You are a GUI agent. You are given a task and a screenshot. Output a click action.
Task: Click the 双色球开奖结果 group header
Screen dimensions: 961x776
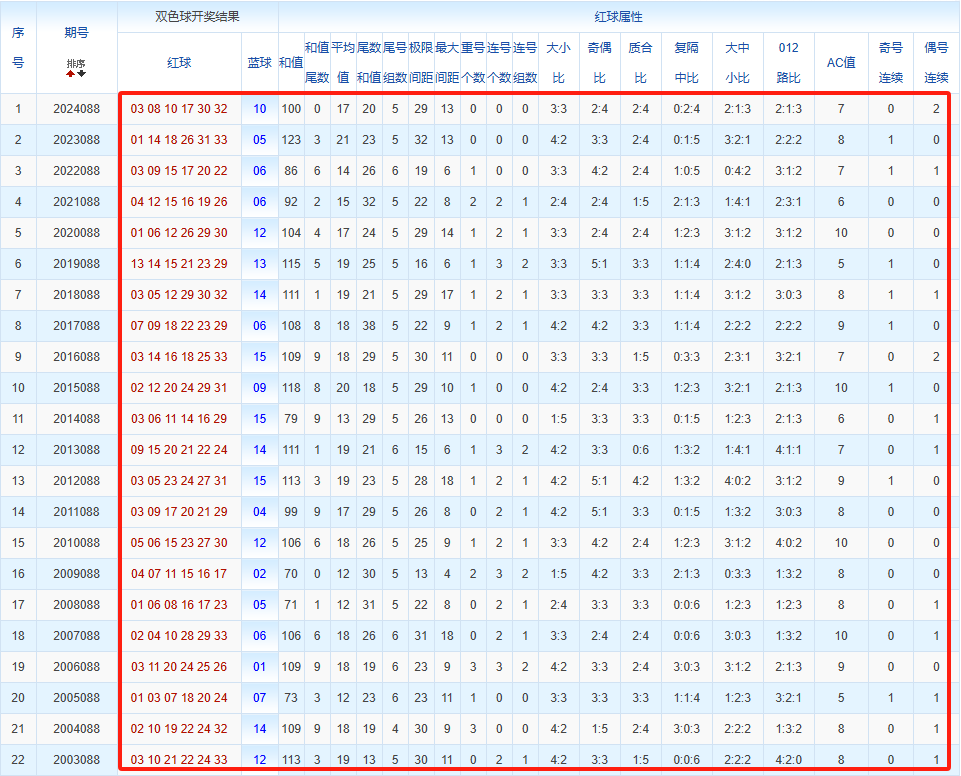tap(197, 17)
